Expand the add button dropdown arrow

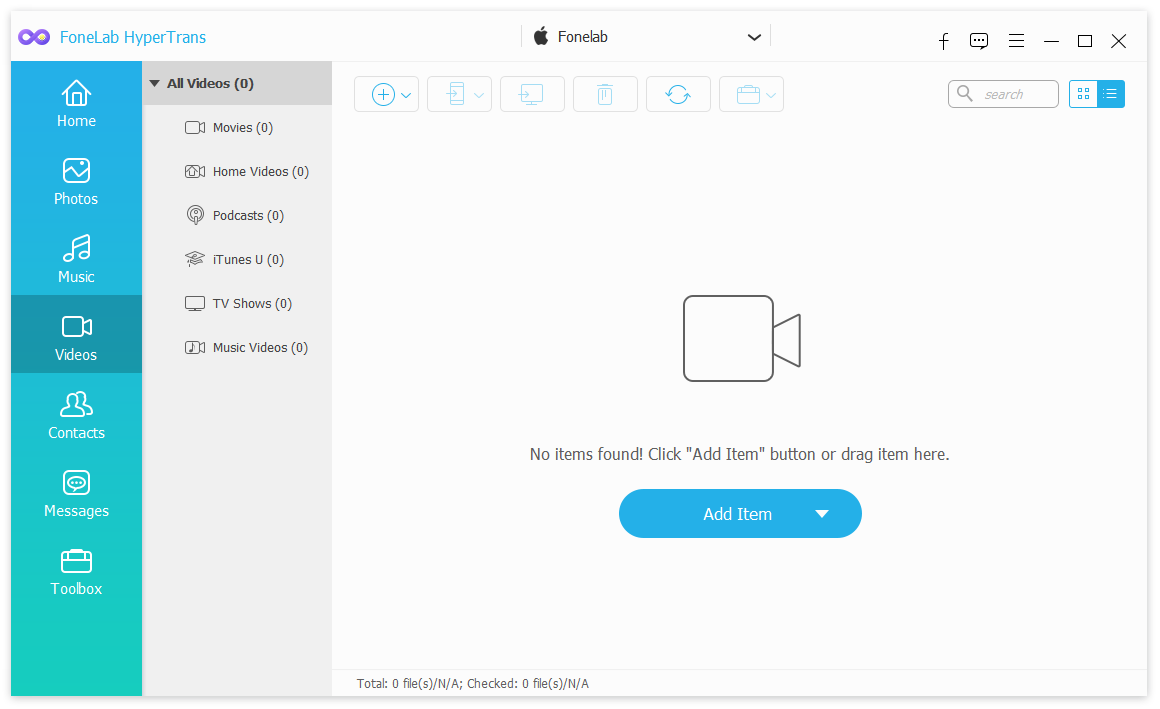click(x=406, y=95)
